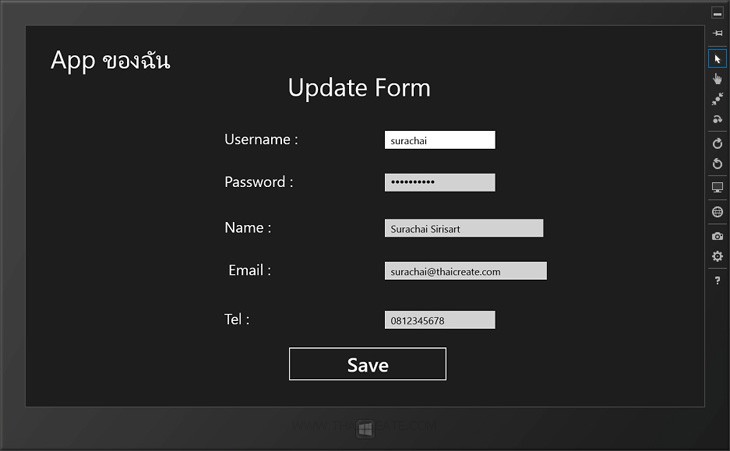
Task: Click the Name field with Surachai Sirisart
Action: click(x=464, y=228)
